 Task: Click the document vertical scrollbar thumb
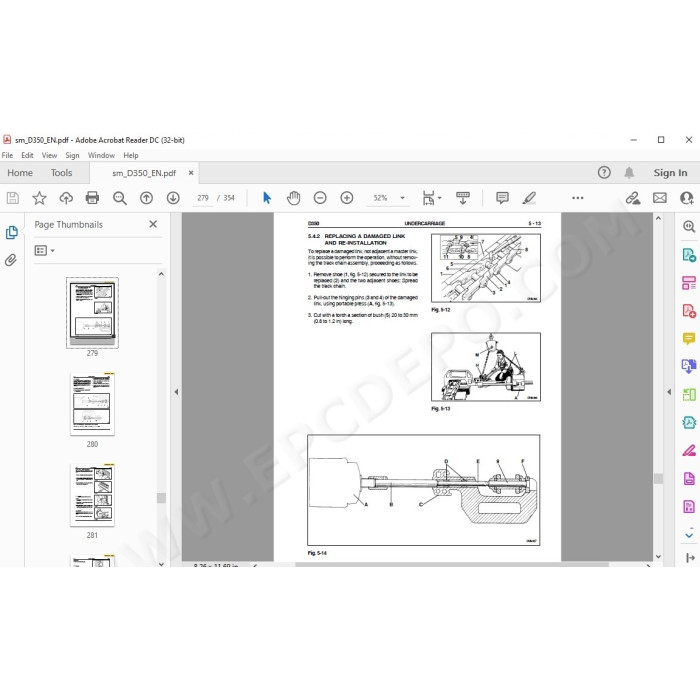pos(658,479)
